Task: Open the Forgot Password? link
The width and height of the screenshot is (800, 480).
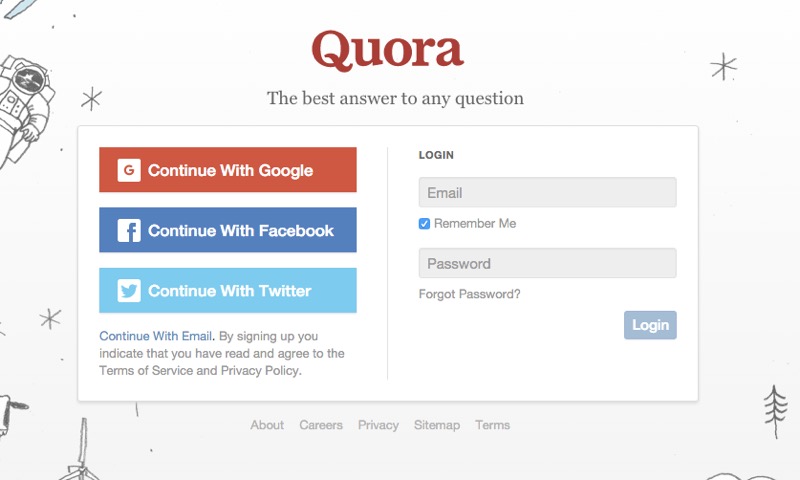Action: [x=469, y=294]
